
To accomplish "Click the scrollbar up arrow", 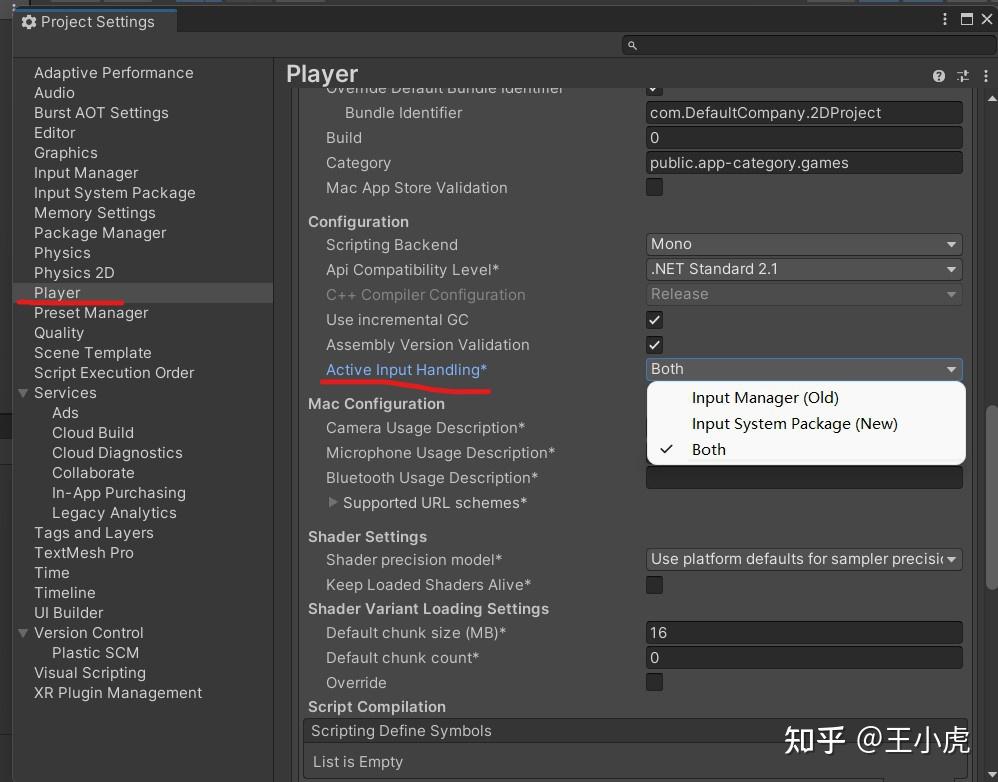I will pyautogui.click(x=992, y=99).
